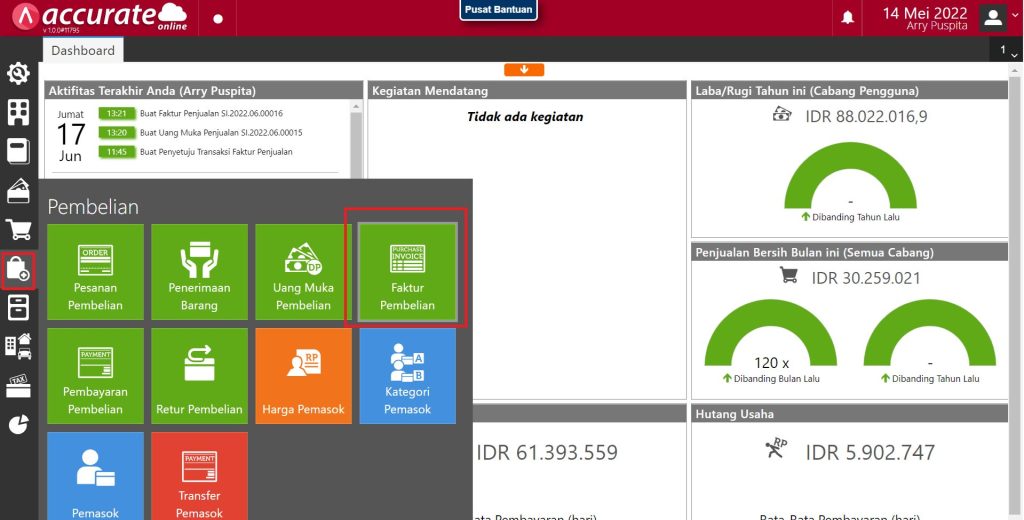The image size is (1024, 520).
Task: Click the Laba/Rugi Tahun ini panel header
Action: click(x=850, y=91)
